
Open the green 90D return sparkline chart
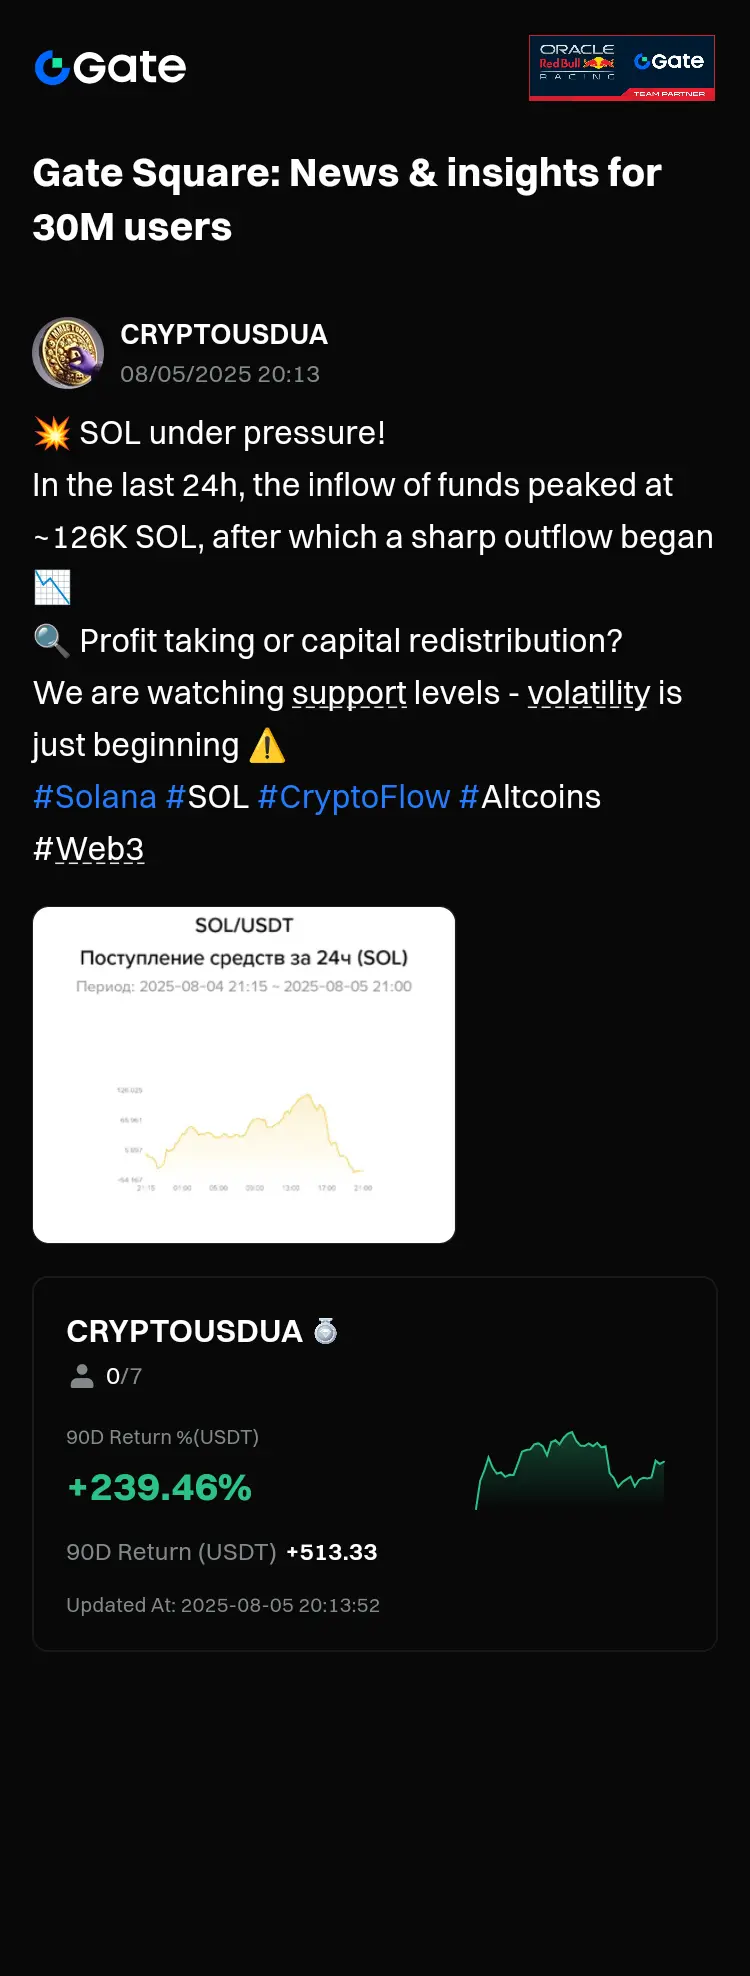tap(570, 1470)
